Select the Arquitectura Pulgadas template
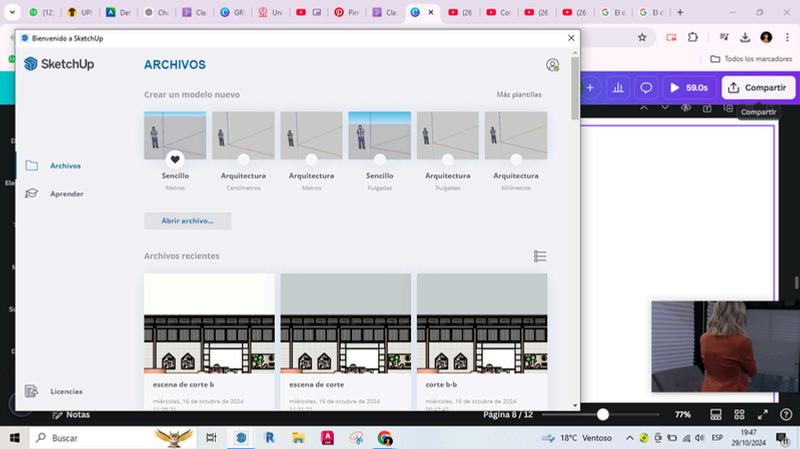 (447, 135)
